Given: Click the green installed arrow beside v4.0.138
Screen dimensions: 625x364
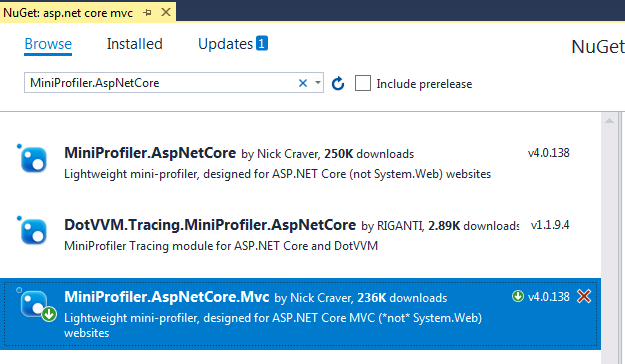Looking at the screenshot, I should click(518, 296).
